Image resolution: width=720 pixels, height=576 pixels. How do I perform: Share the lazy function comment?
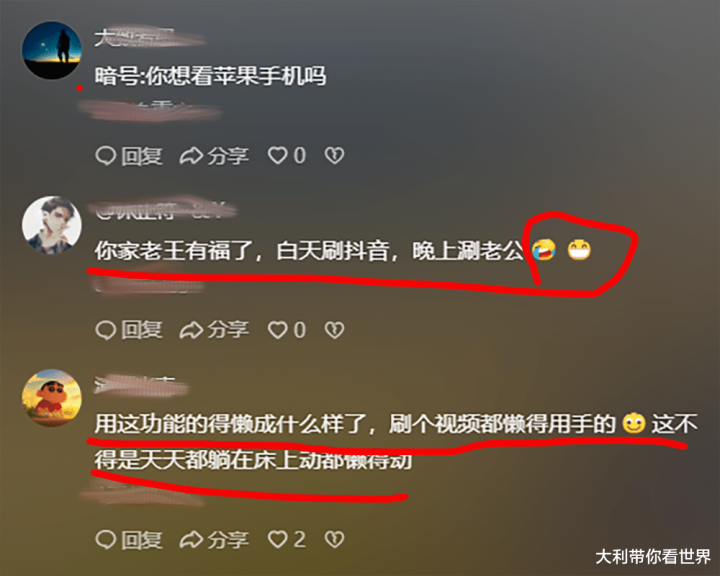[214, 539]
